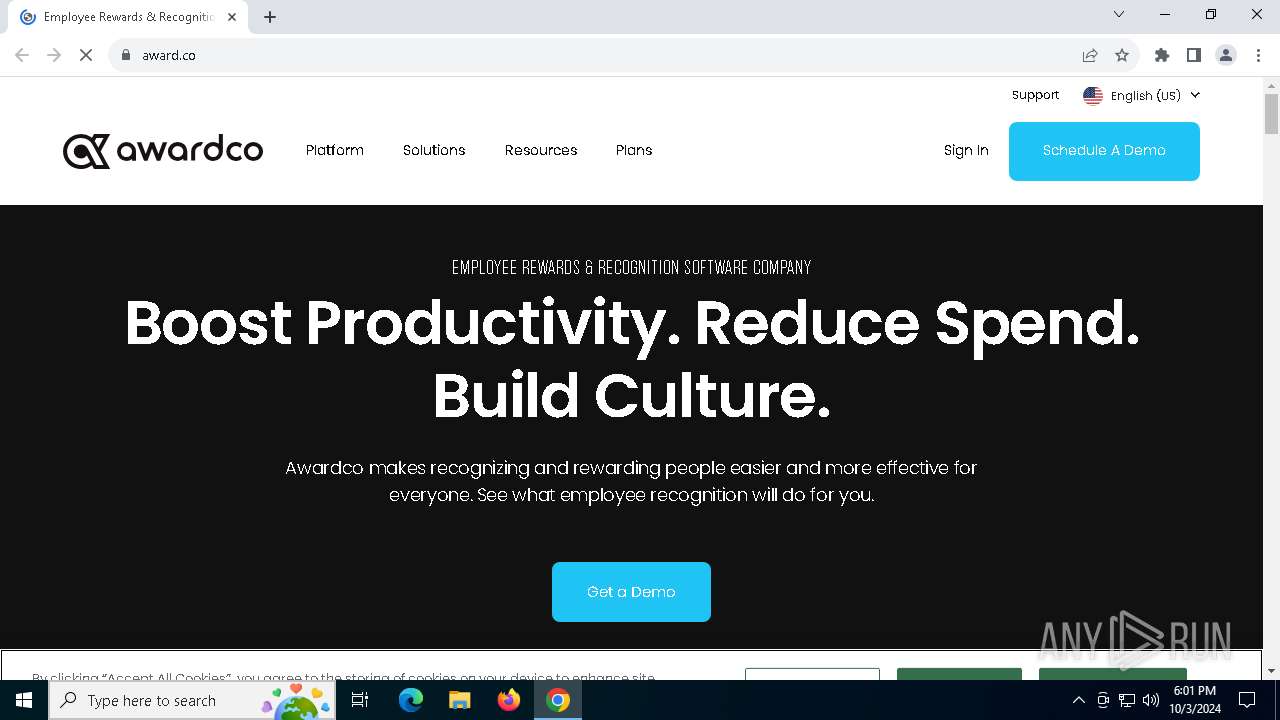Go forward to next page
Screen dimensions: 1280x720
click(x=54, y=55)
